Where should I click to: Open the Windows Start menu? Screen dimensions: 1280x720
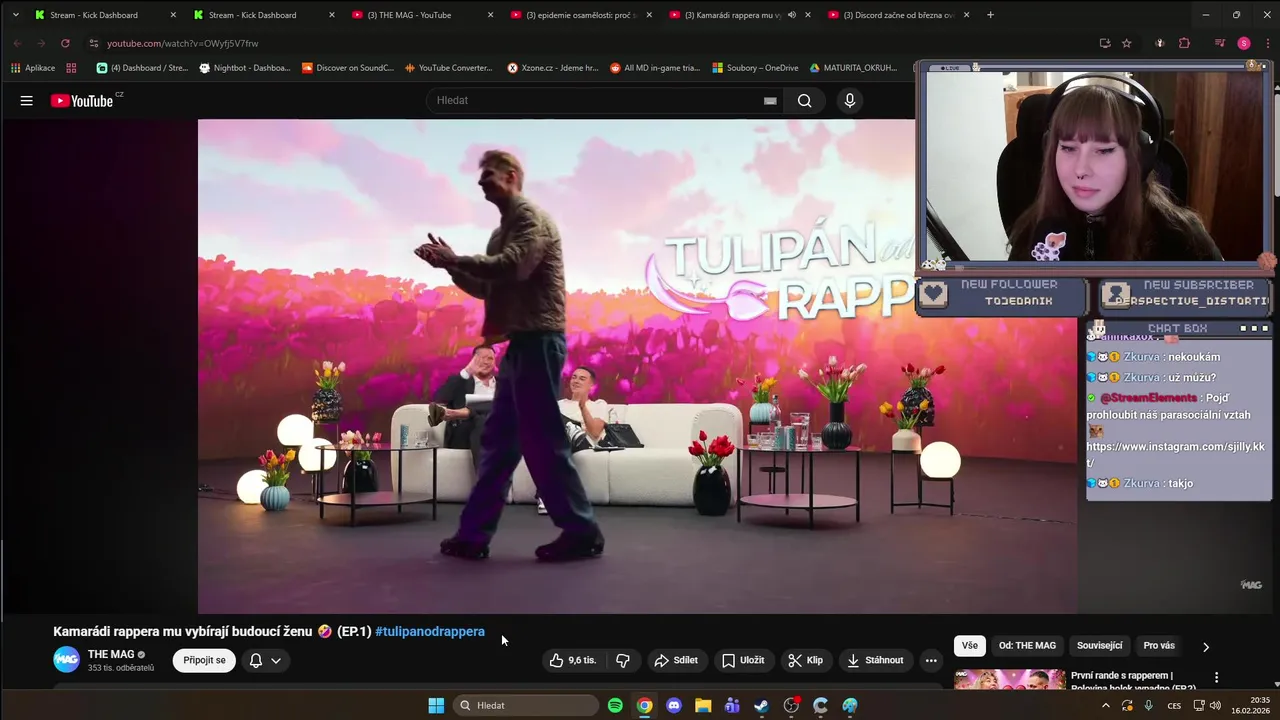pos(436,705)
